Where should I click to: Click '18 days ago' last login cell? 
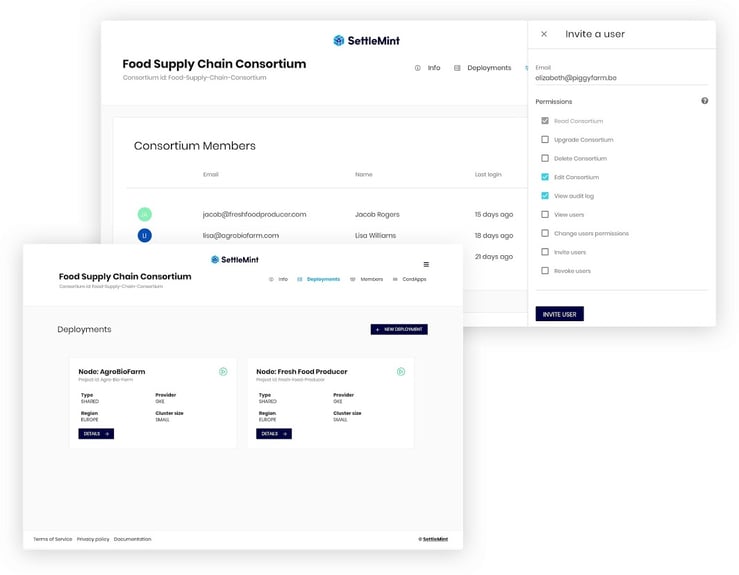pyautogui.click(x=494, y=235)
